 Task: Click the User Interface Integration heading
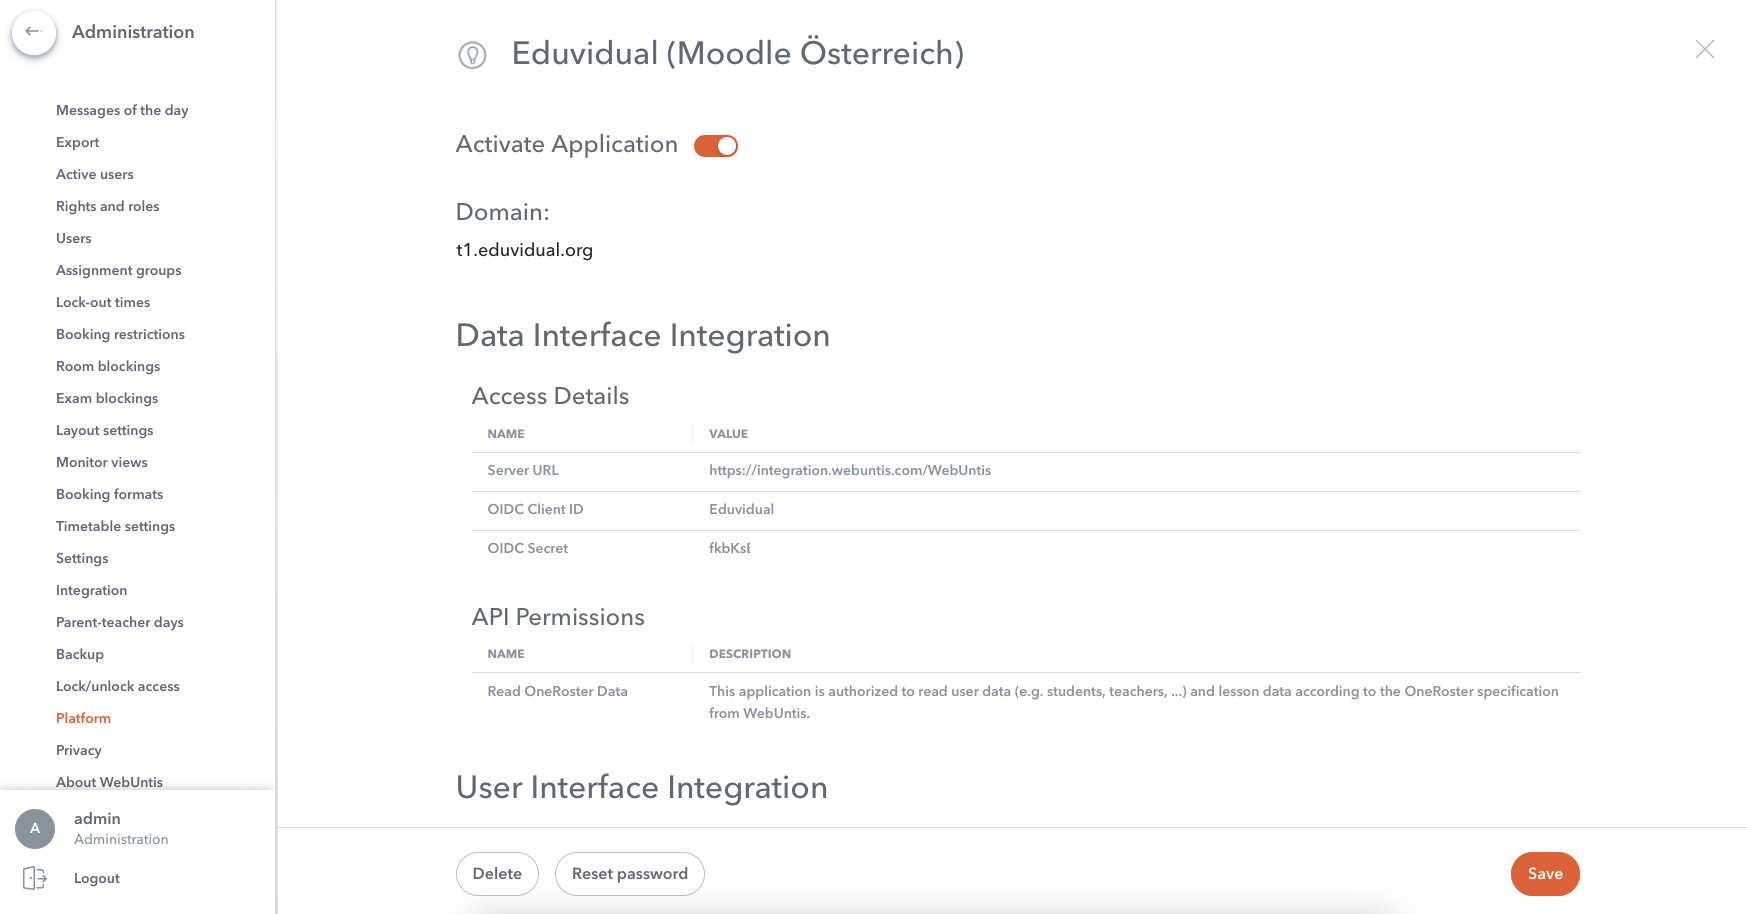tap(642, 788)
